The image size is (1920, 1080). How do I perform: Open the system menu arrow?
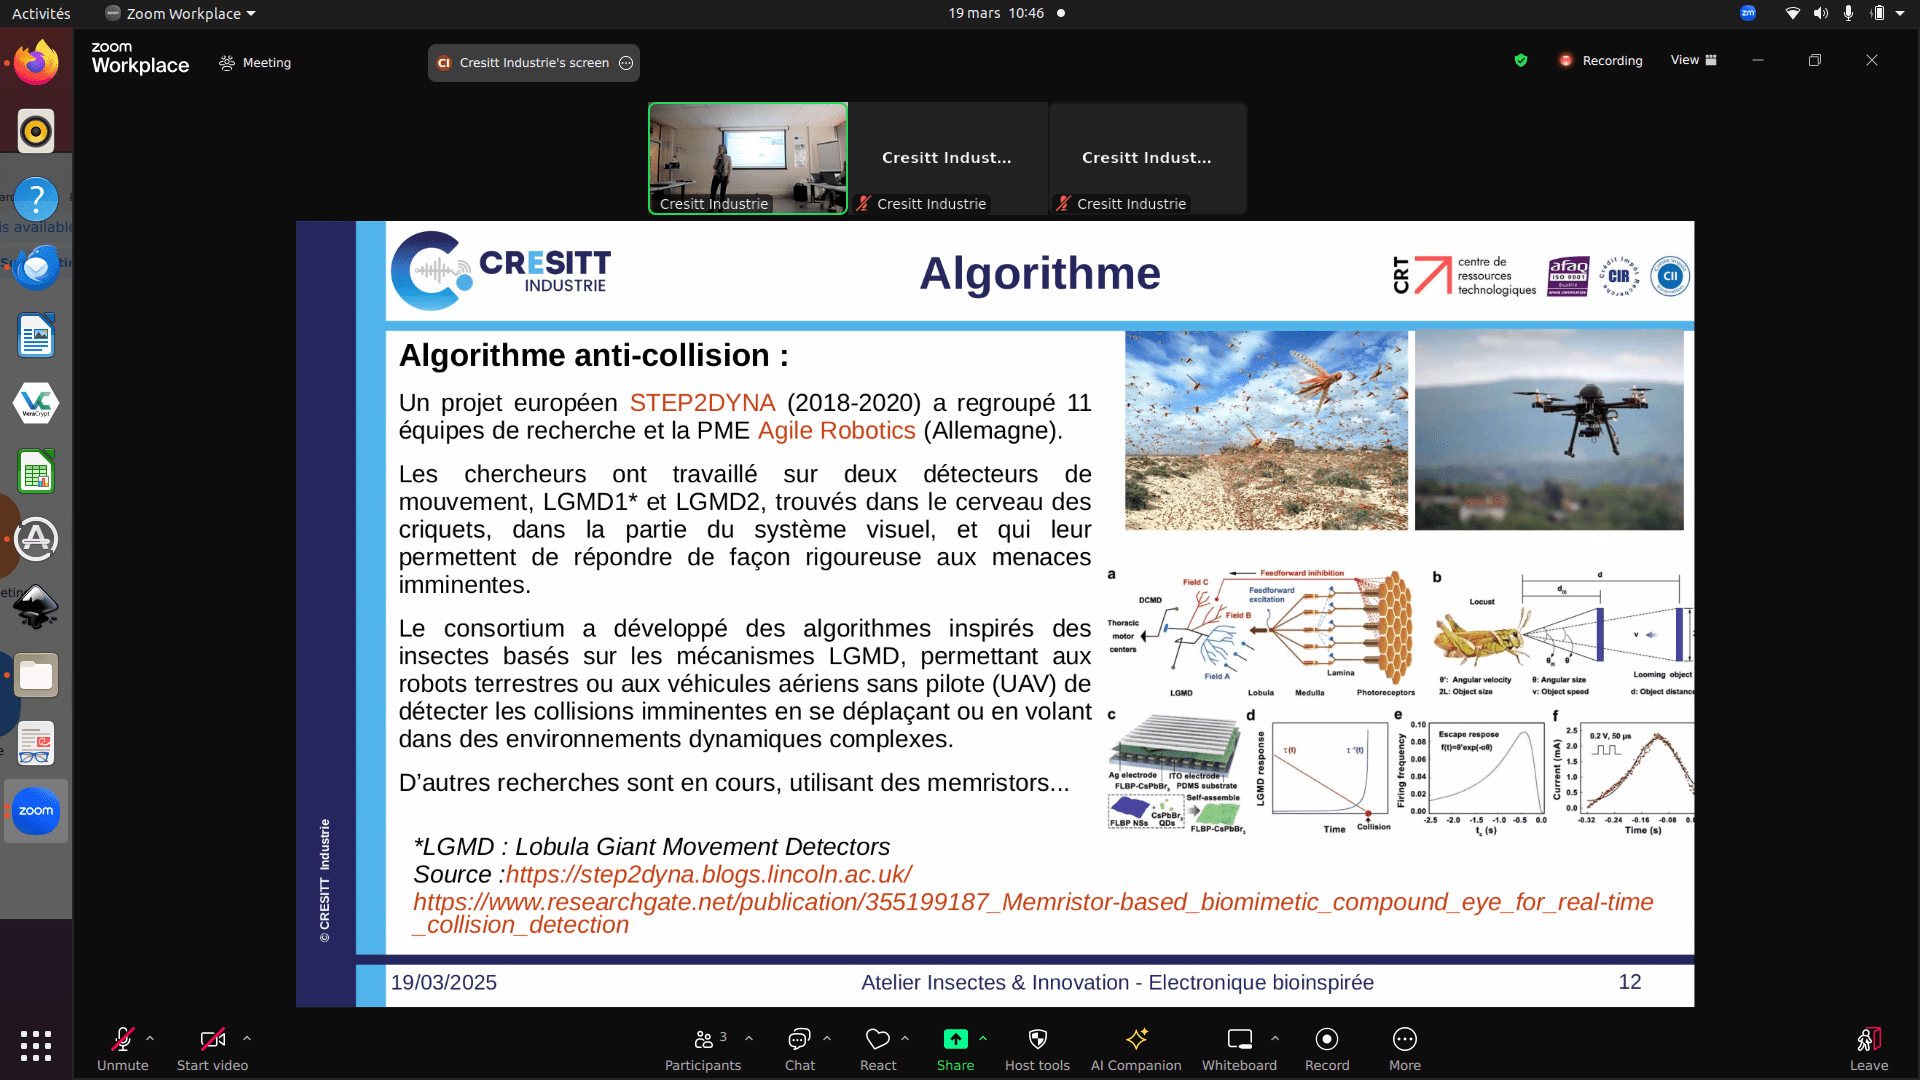[1900, 13]
